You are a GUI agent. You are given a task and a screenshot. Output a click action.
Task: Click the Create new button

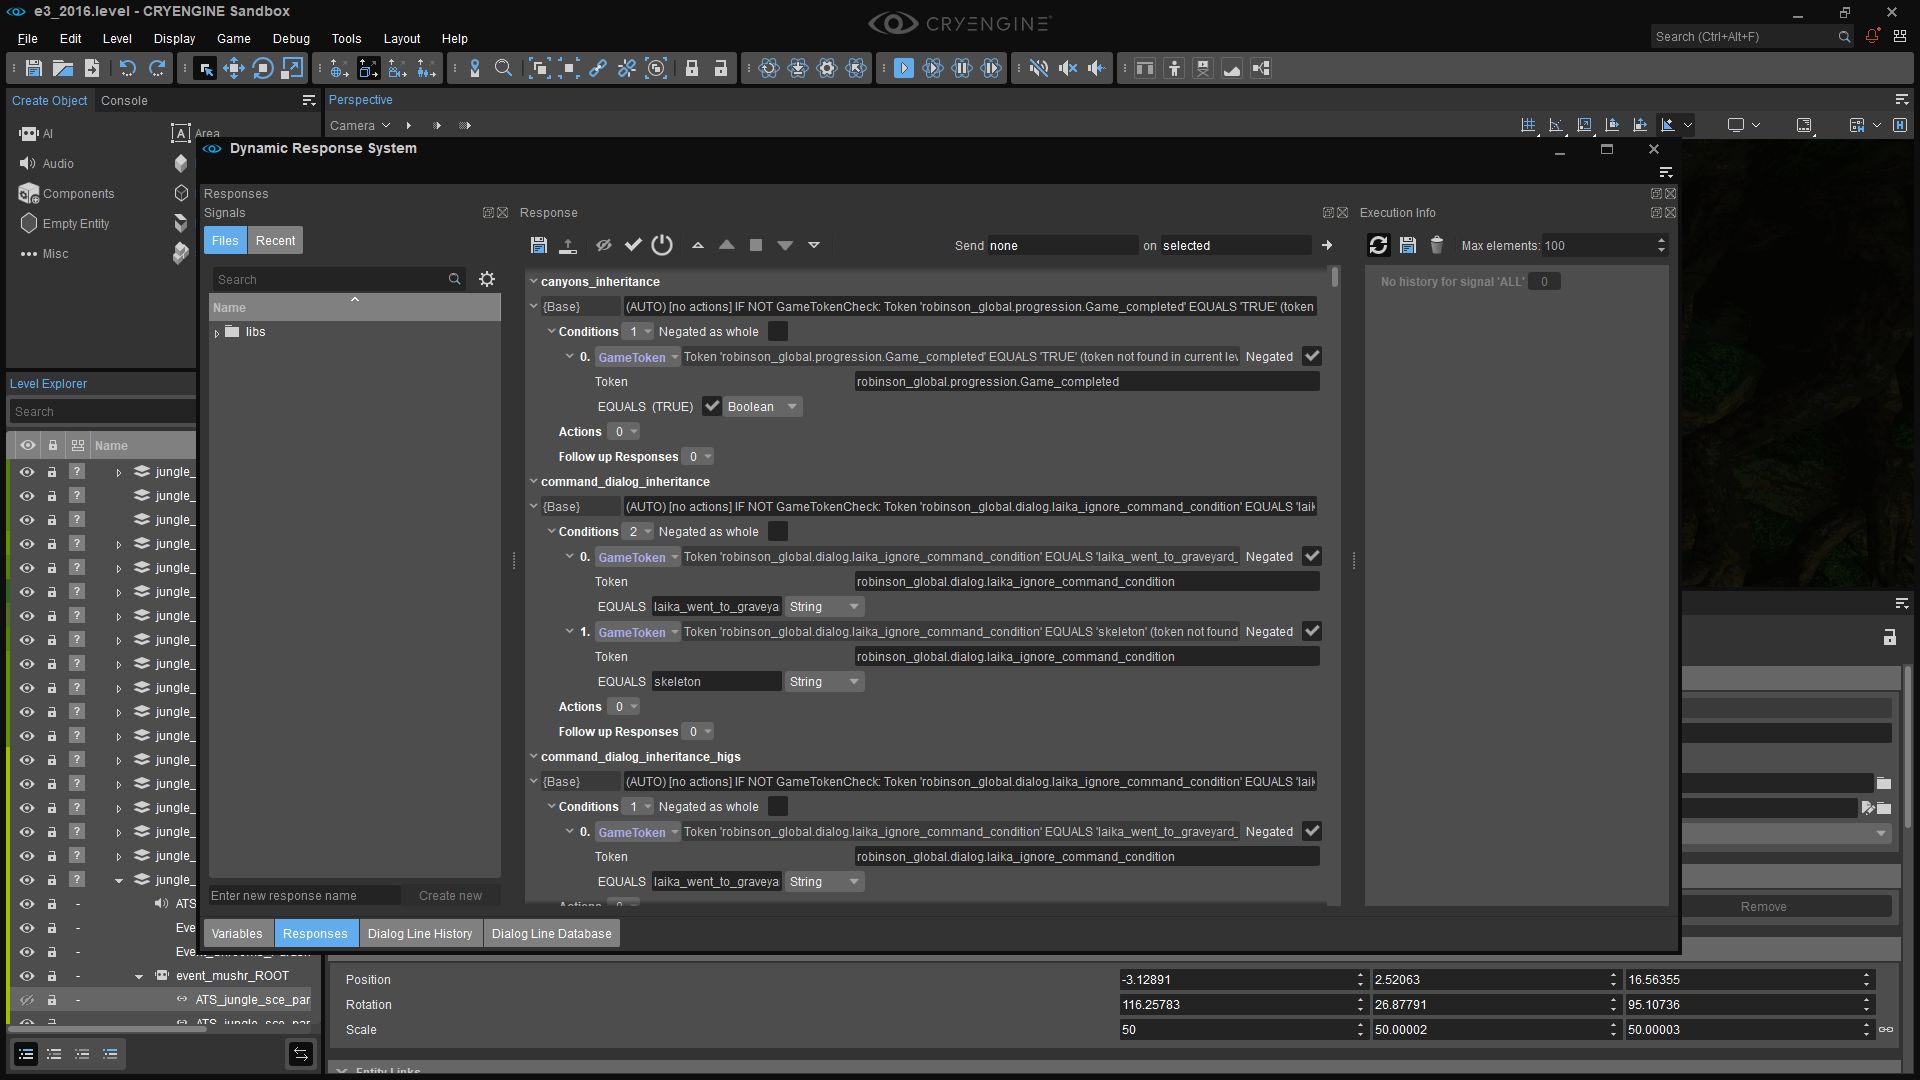[450, 895]
